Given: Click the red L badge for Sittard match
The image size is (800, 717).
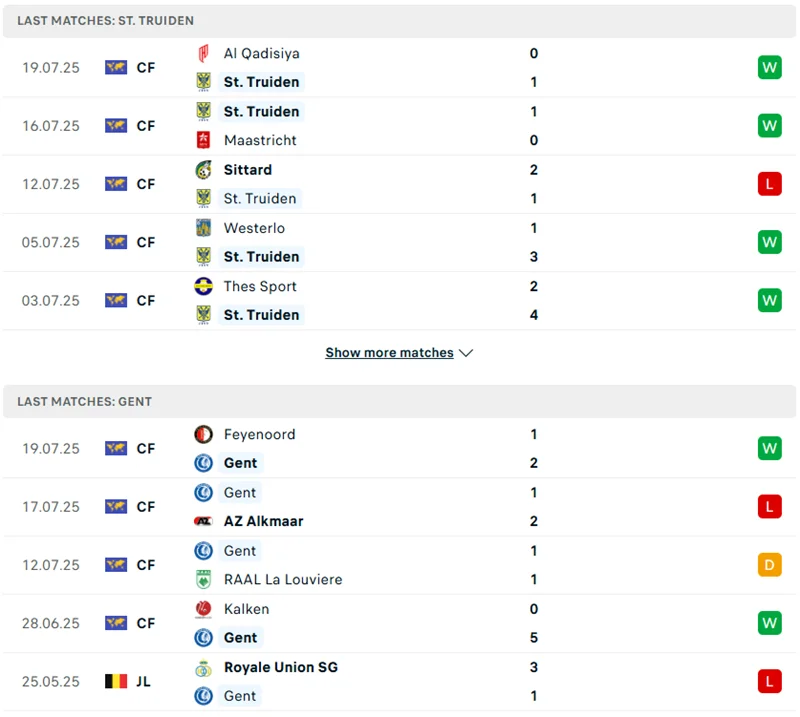Looking at the screenshot, I should coord(769,184).
